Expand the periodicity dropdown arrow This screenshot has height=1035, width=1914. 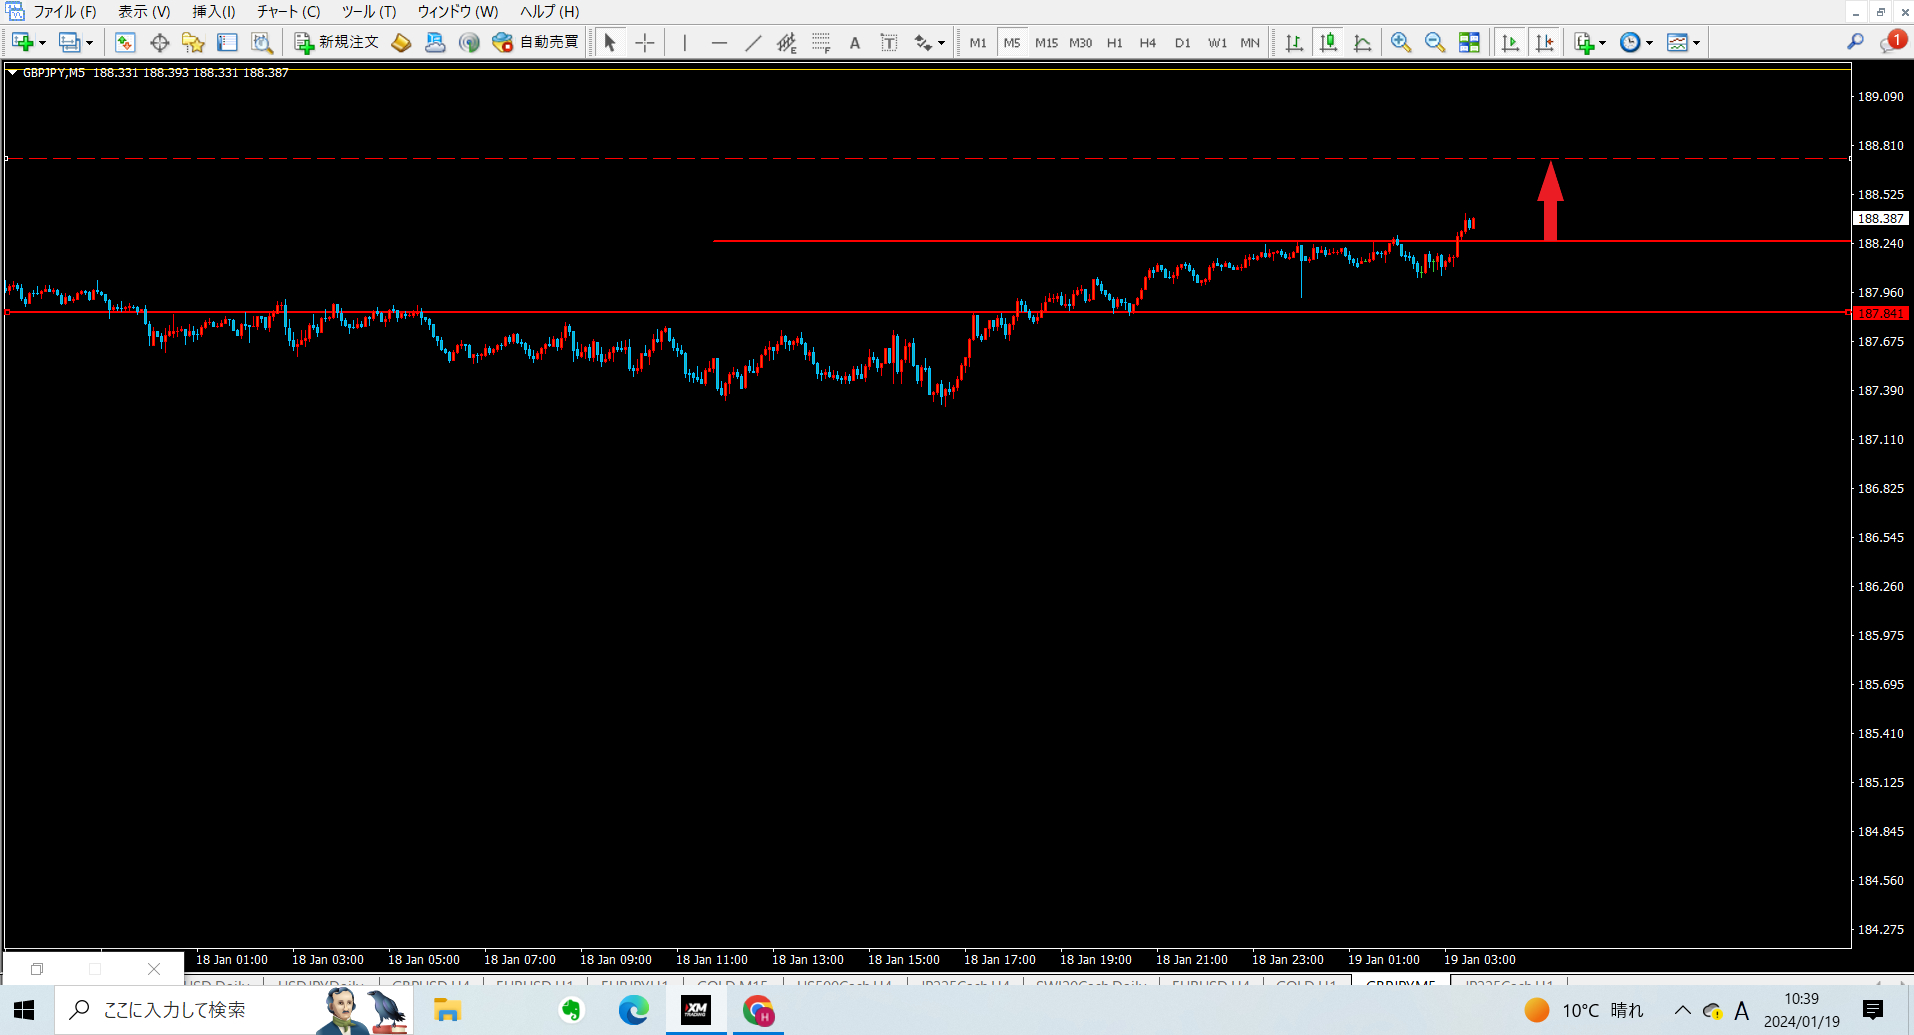click(1649, 43)
